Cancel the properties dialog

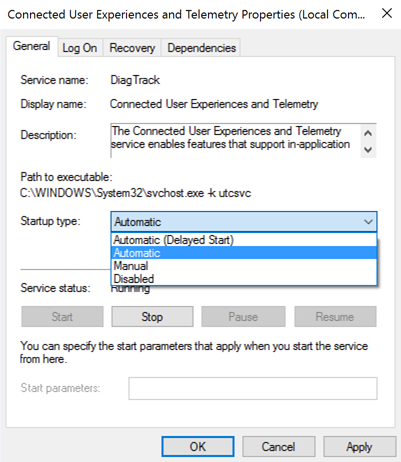pos(279,446)
